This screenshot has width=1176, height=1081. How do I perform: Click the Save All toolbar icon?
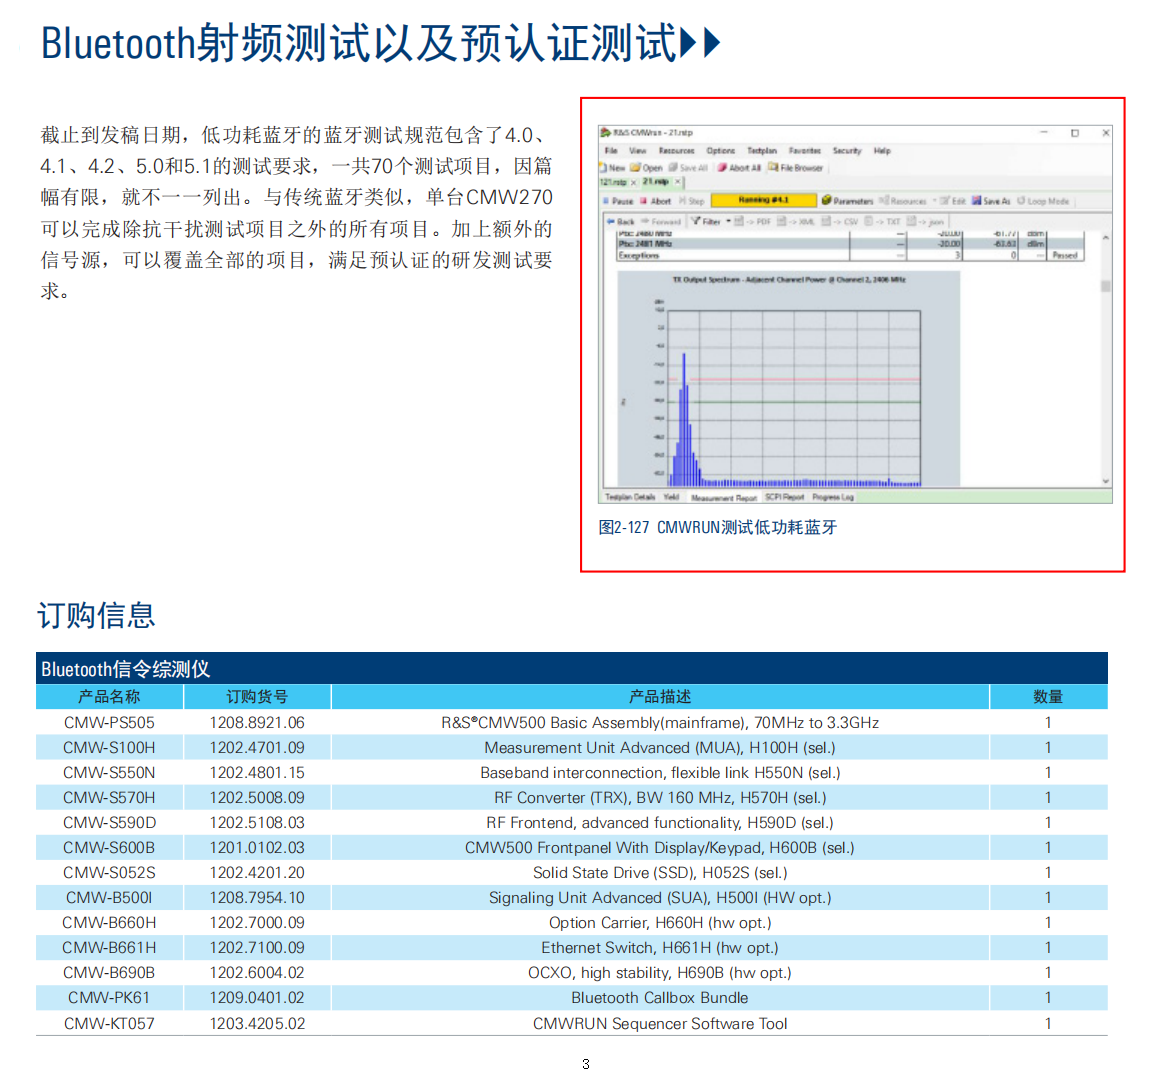tap(673, 167)
